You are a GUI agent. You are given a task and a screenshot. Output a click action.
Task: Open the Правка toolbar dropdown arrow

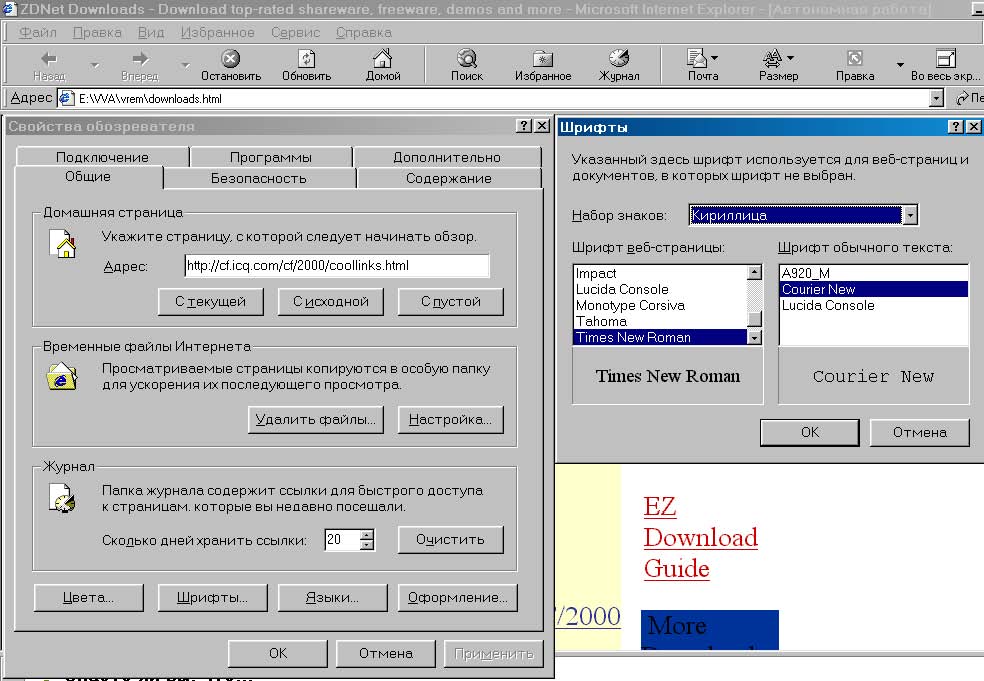coord(900,65)
